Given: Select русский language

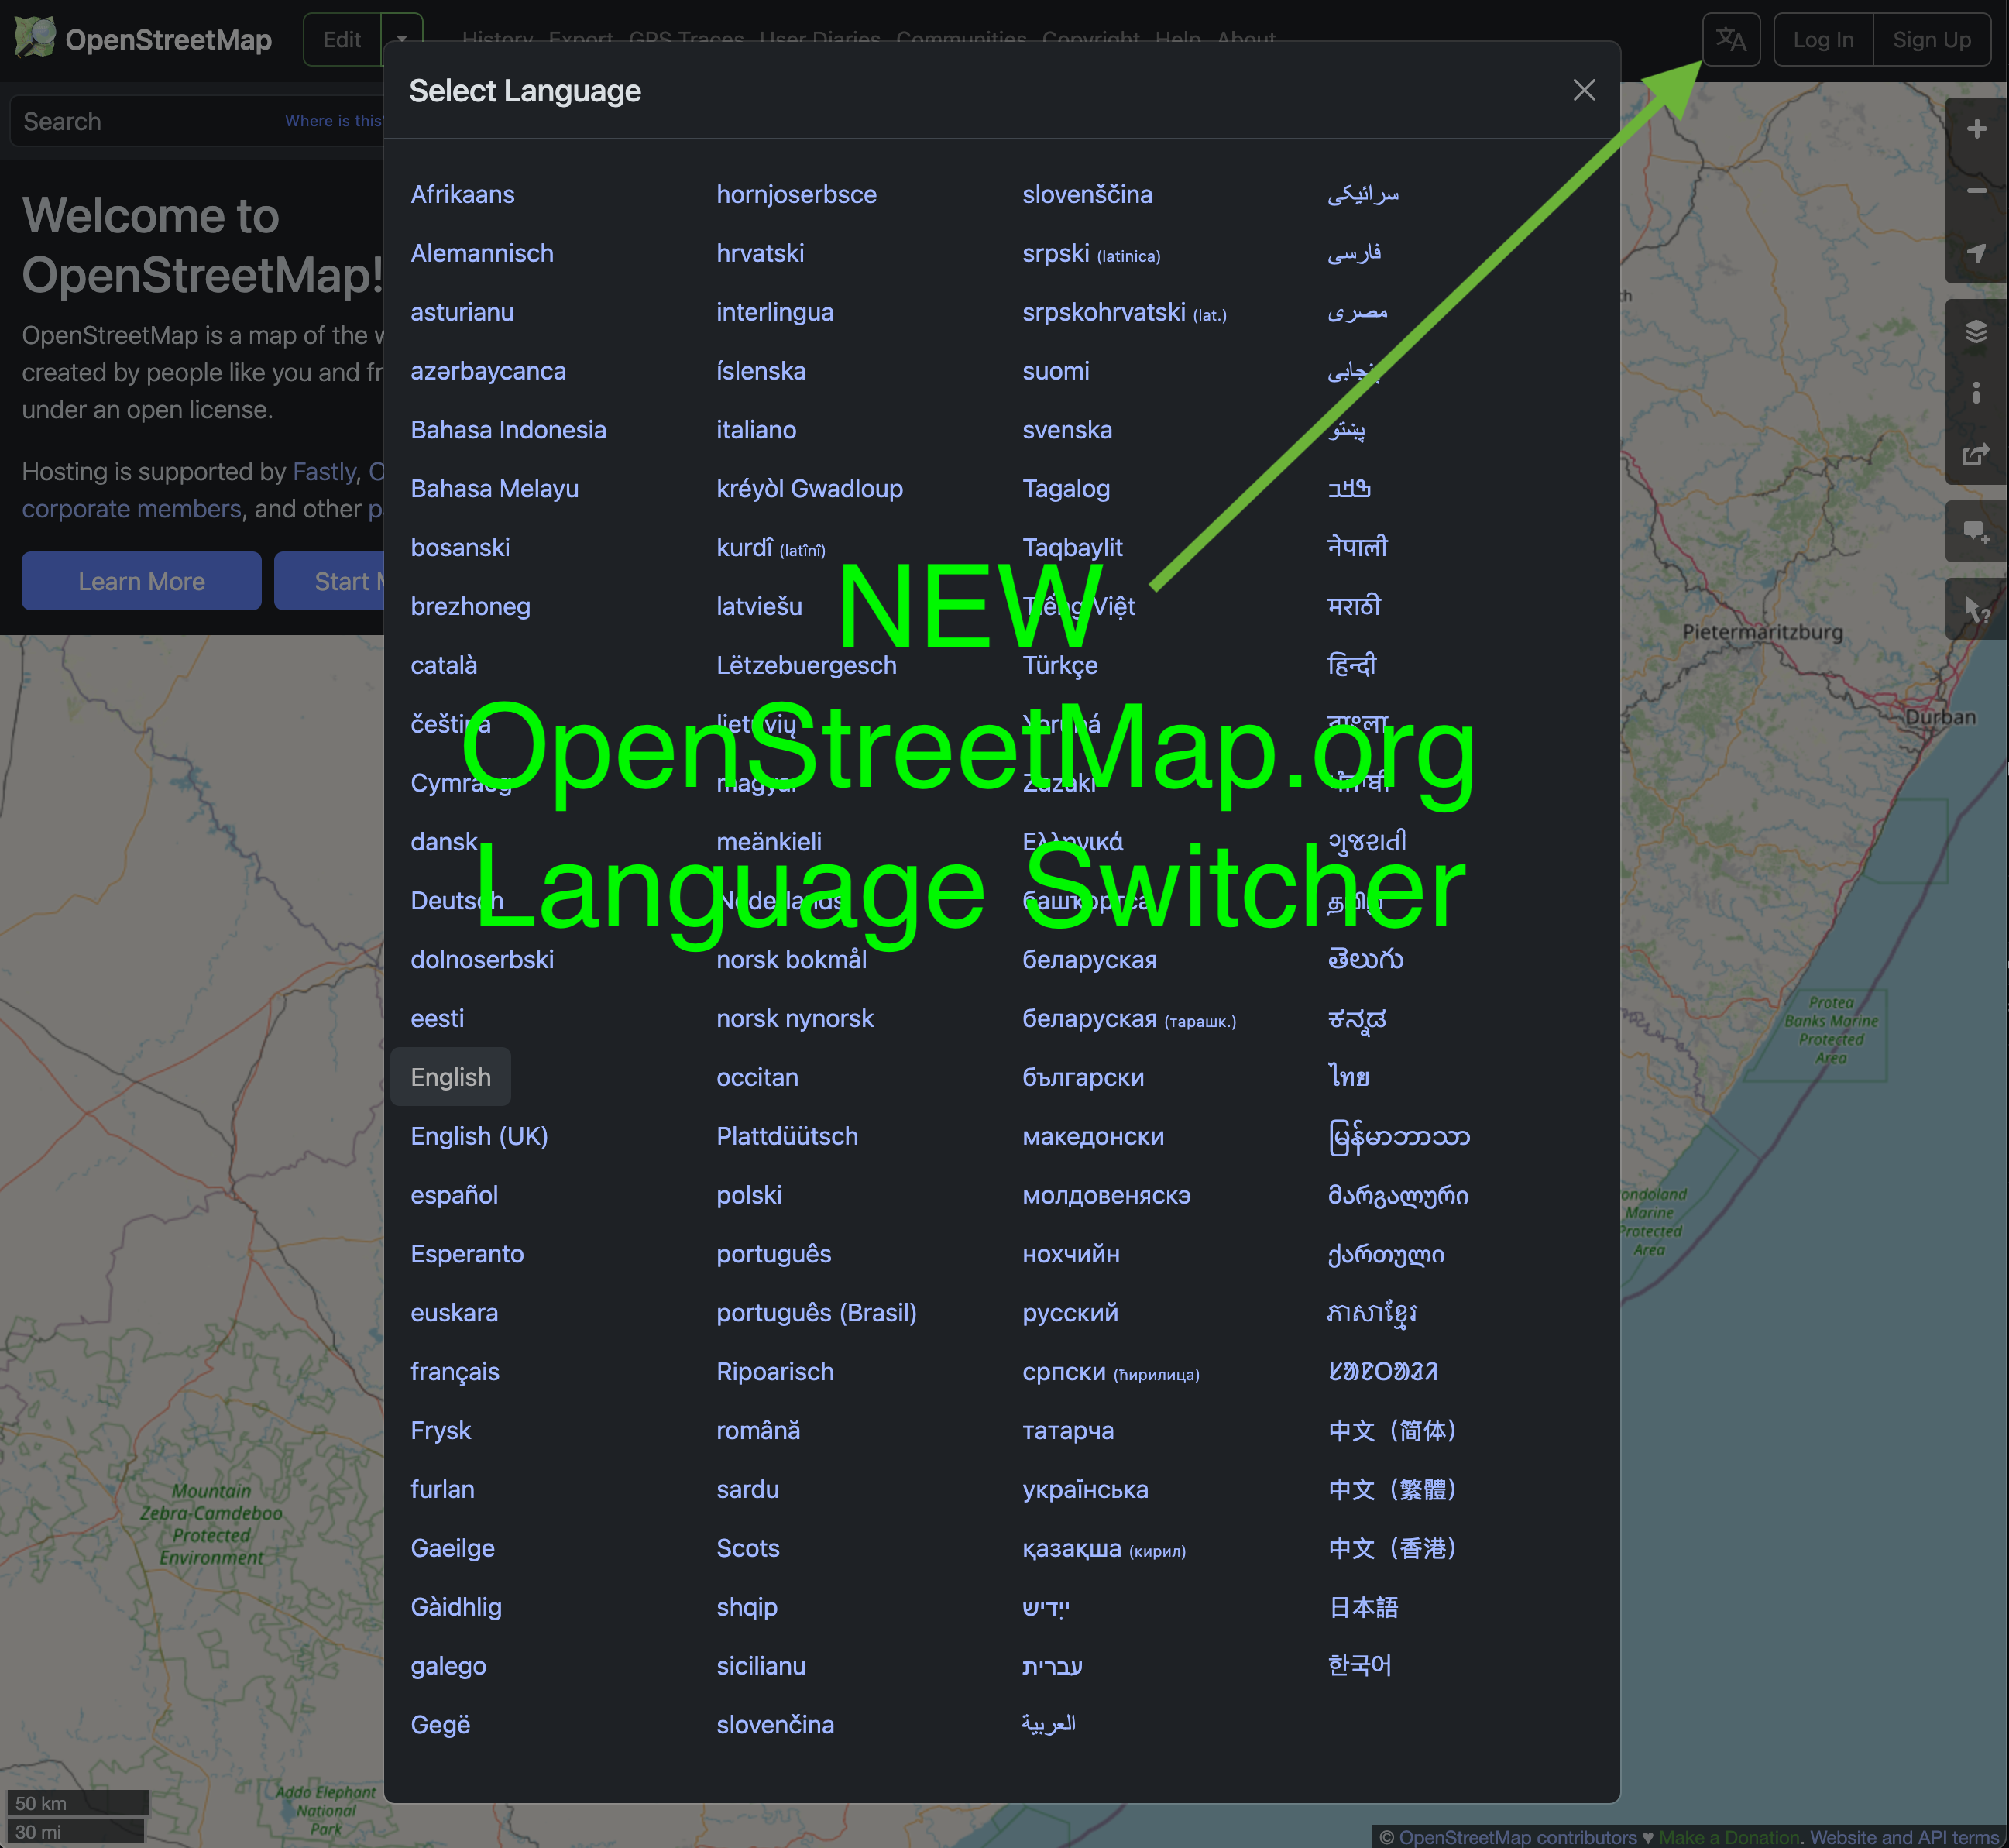Looking at the screenshot, I should pyautogui.click(x=1070, y=1313).
